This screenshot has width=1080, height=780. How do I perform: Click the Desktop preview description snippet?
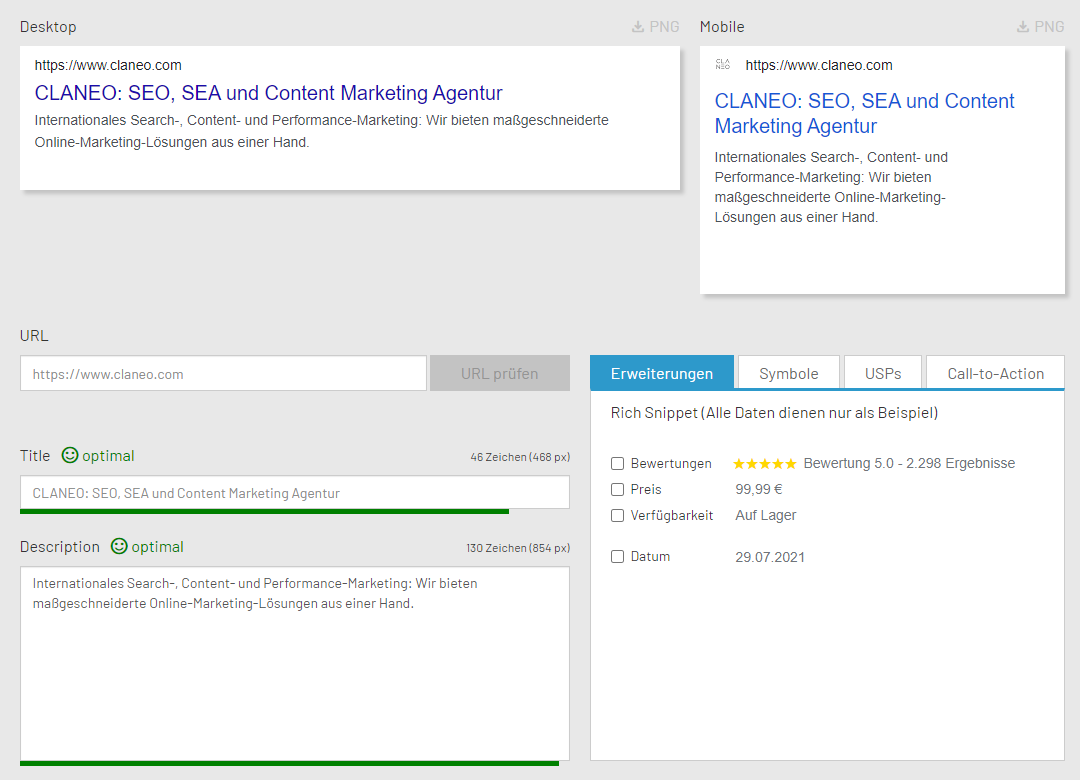[322, 131]
